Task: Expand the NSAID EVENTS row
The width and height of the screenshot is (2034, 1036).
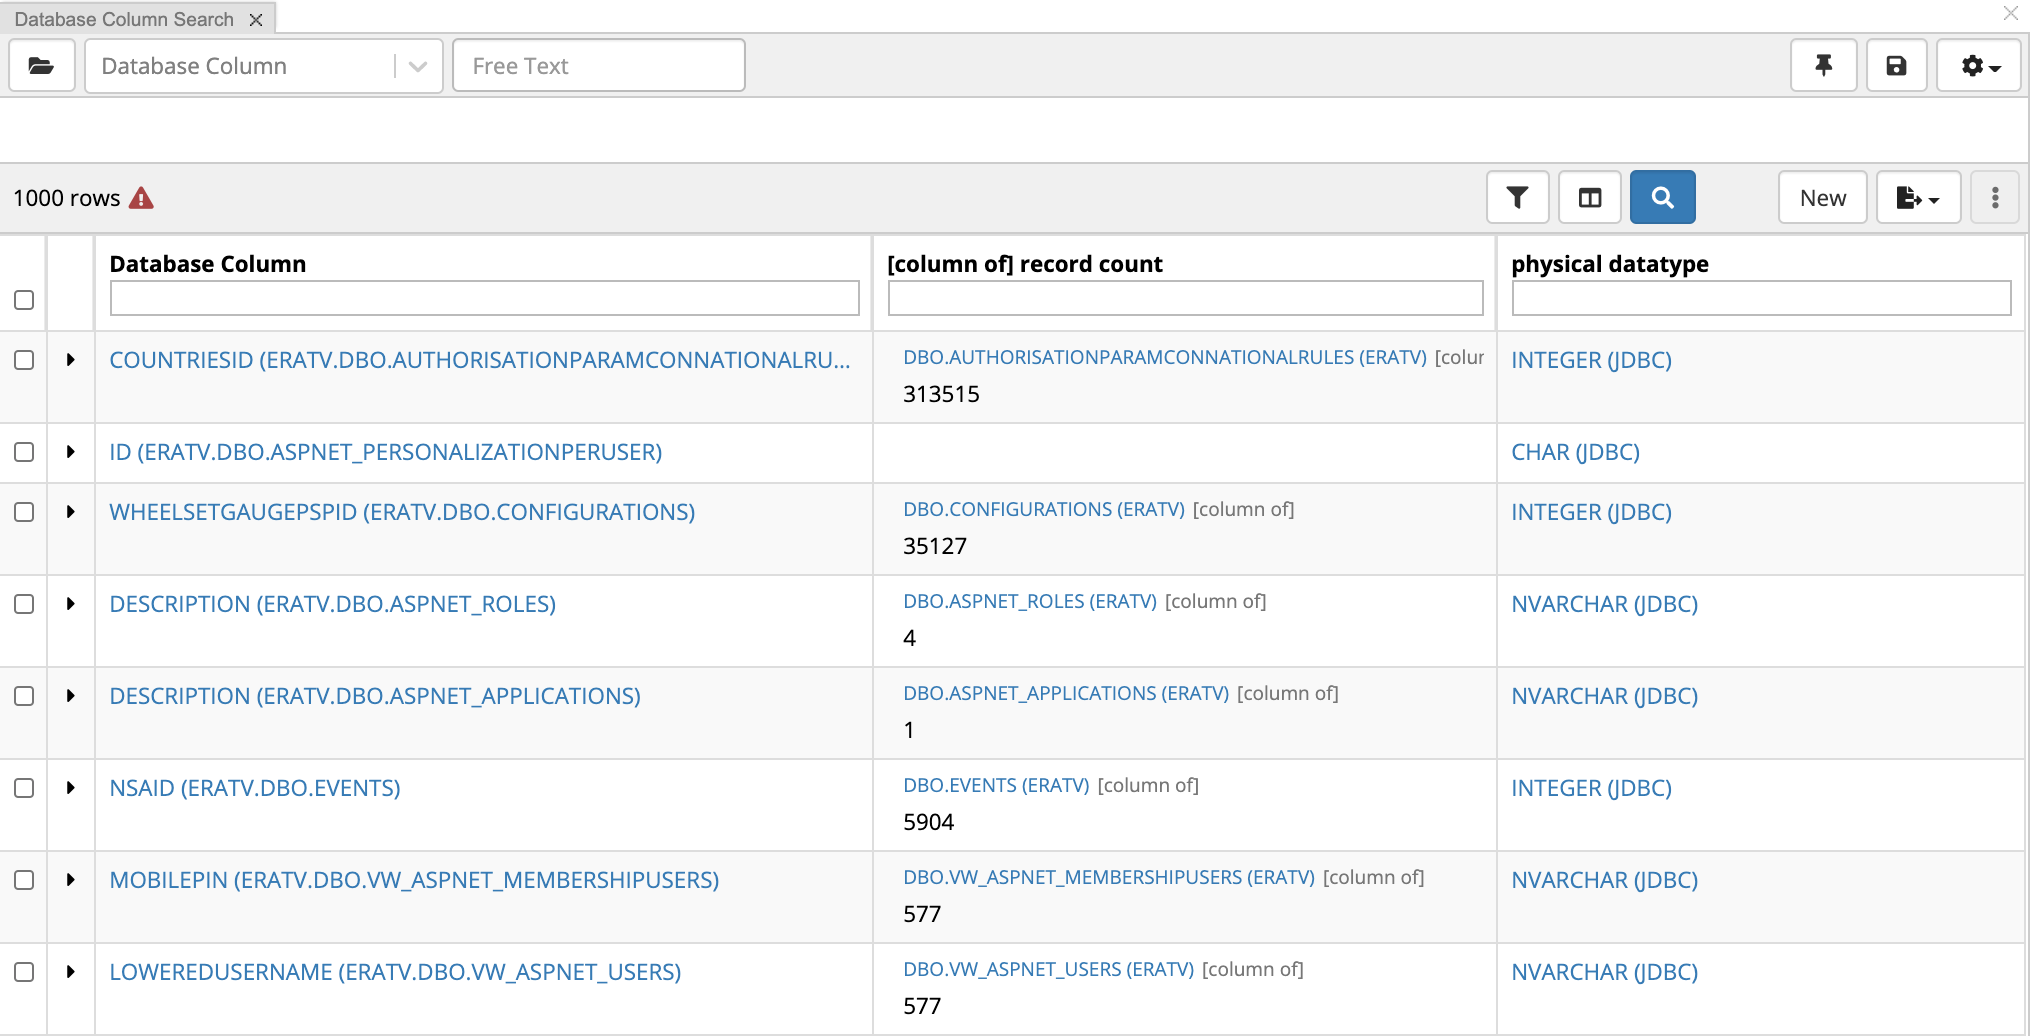Action: [x=70, y=788]
